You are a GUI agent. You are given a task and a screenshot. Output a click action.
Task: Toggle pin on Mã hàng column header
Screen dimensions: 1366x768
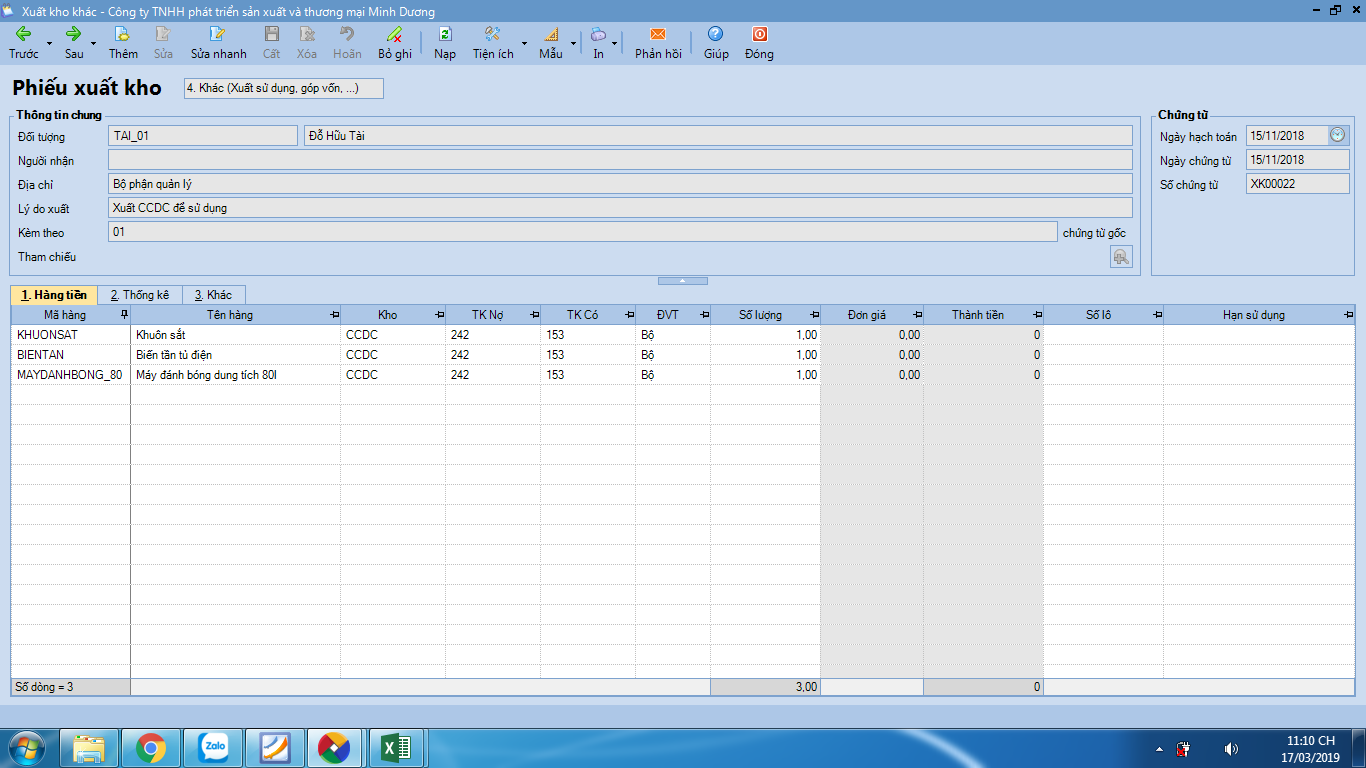[x=124, y=315]
